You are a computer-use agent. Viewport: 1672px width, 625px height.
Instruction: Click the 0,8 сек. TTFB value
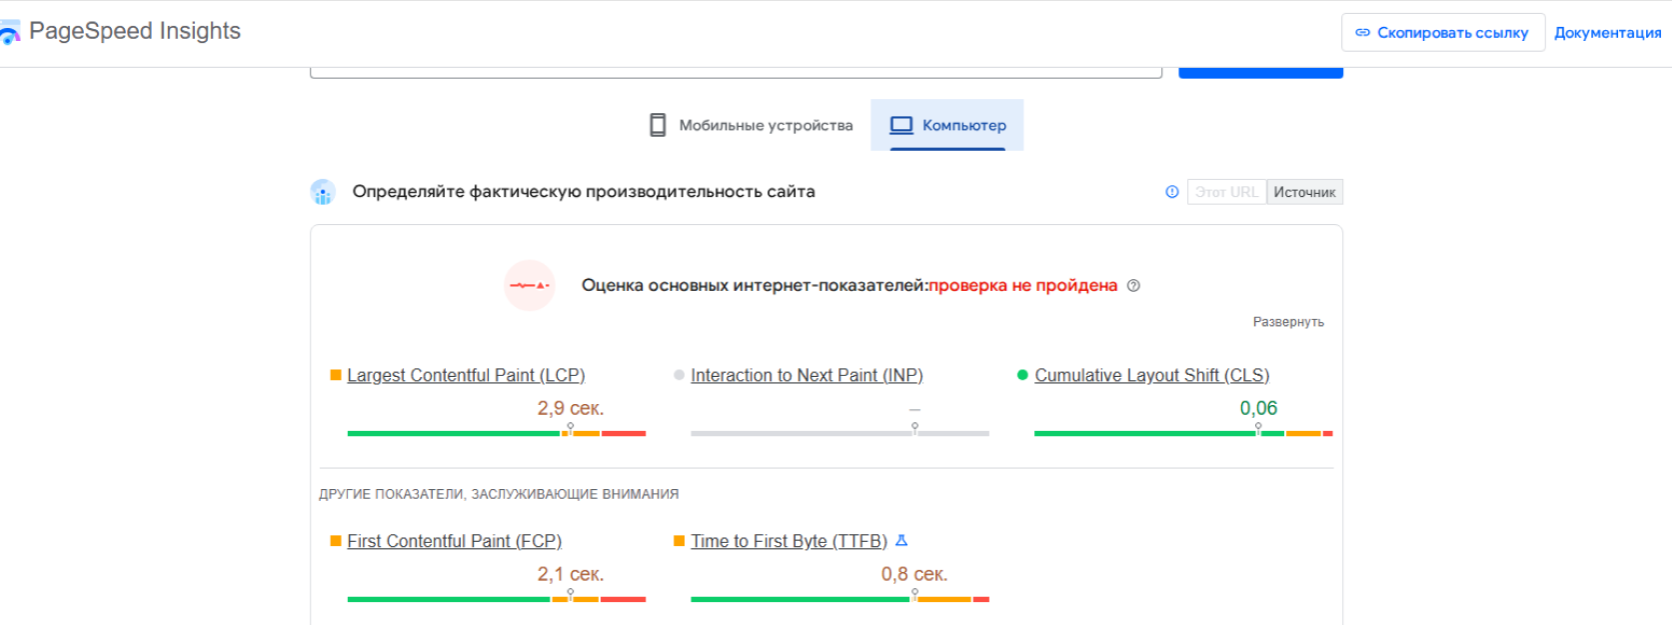[x=914, y=574]
